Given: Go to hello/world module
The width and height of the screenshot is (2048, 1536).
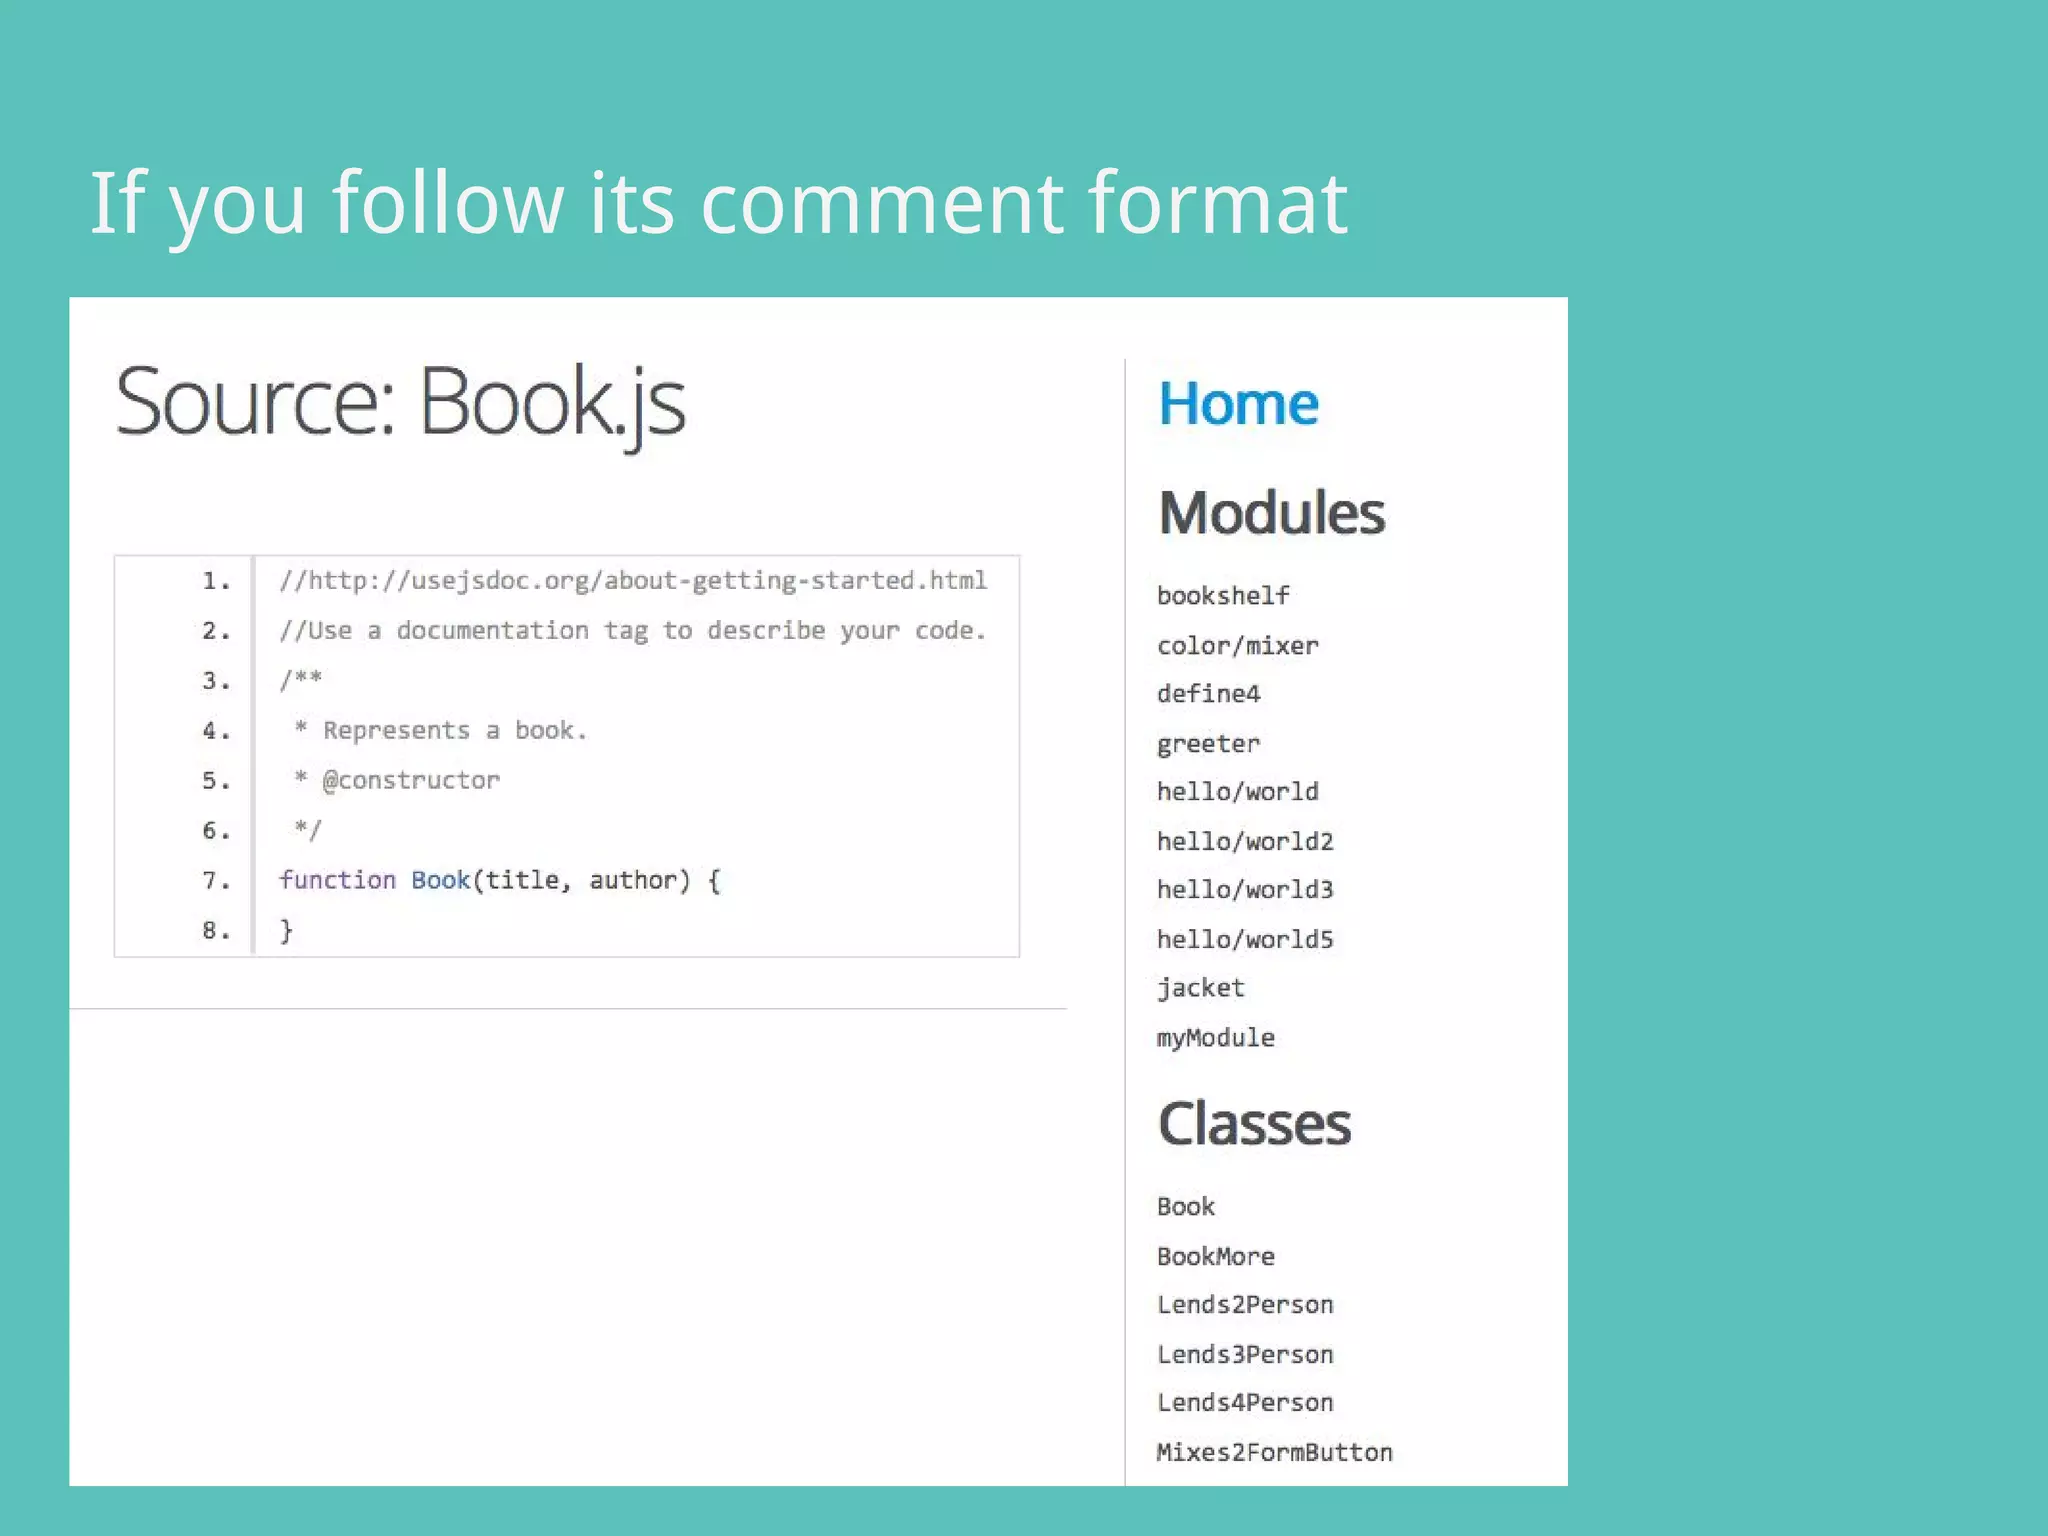Looking at the screenshot, I should [1237, 792].
